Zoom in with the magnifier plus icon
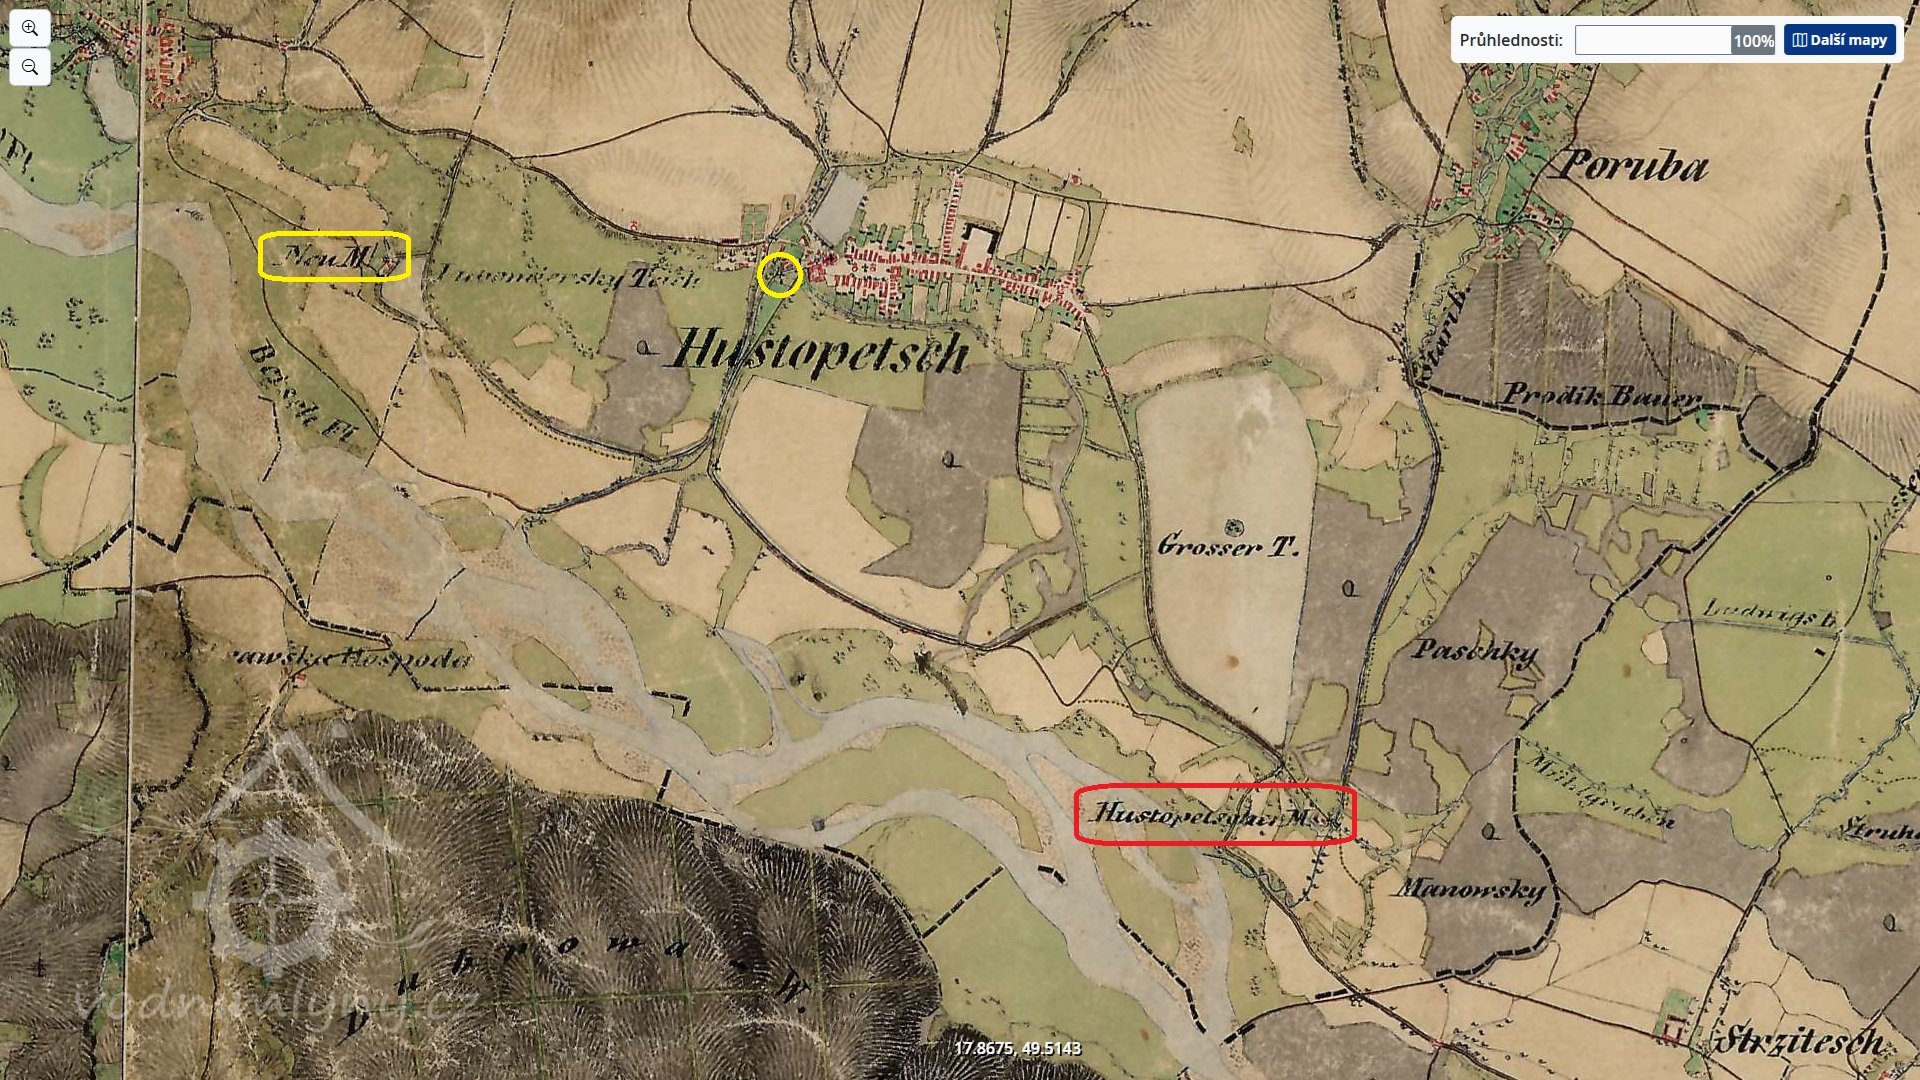 [x=30, y=28]
